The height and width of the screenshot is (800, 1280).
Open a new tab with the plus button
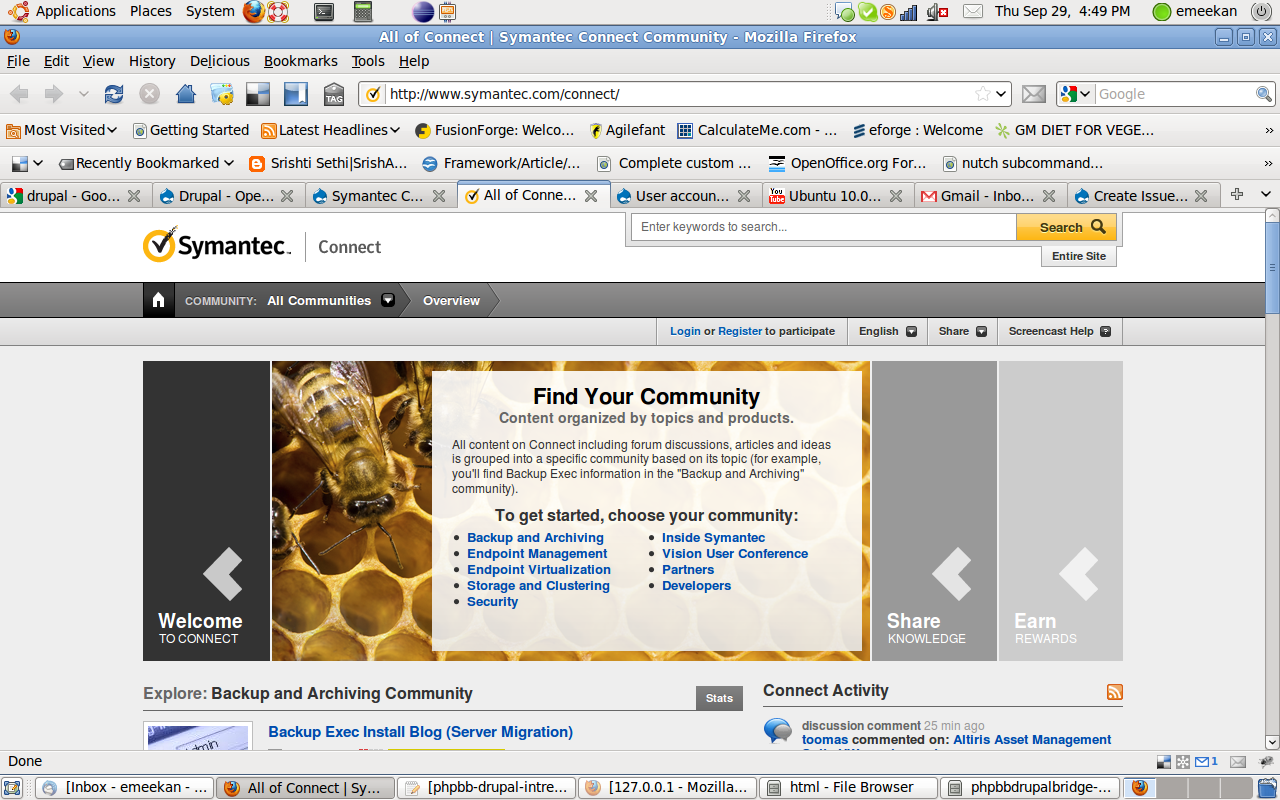1237,194
